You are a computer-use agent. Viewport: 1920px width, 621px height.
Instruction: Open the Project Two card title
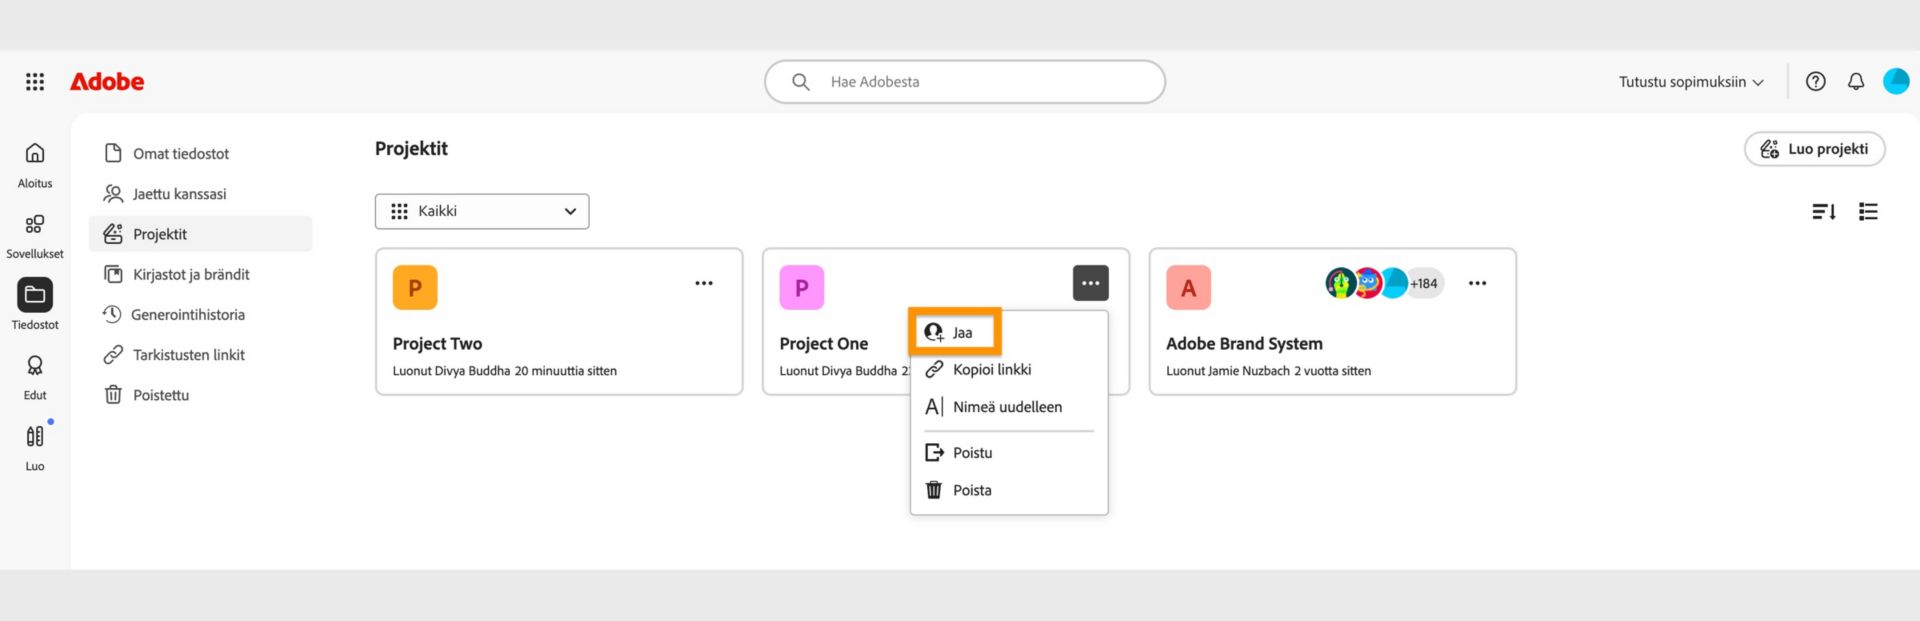[x=437, y=343]
